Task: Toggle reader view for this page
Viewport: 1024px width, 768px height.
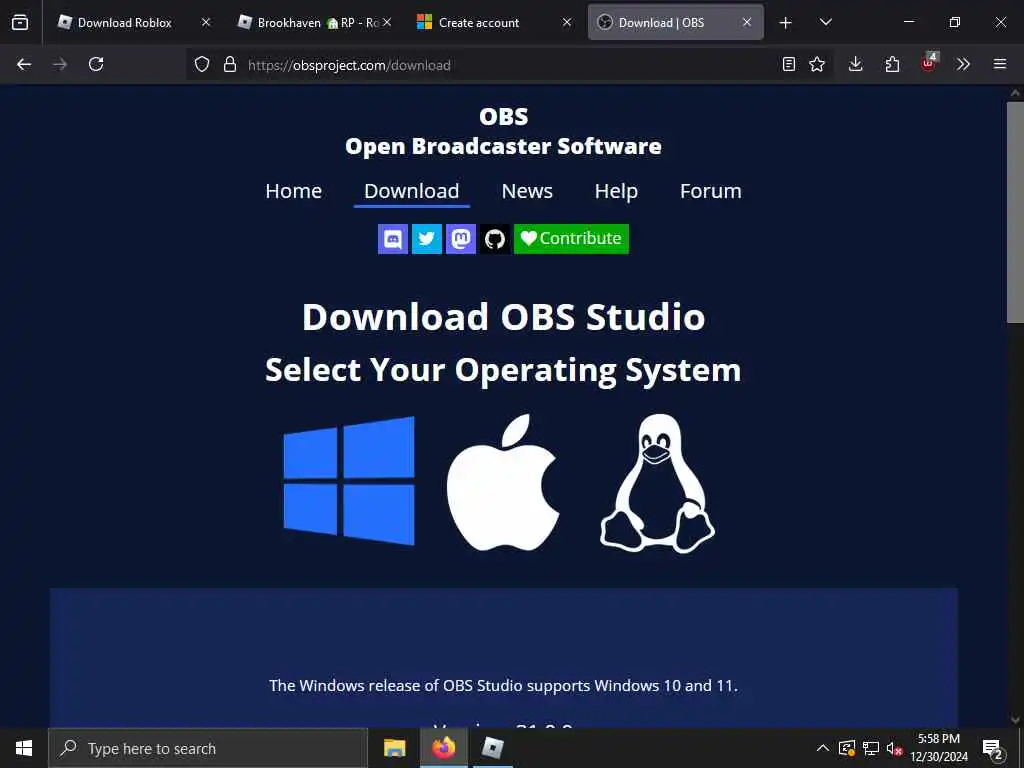Action: coord(789,65)
